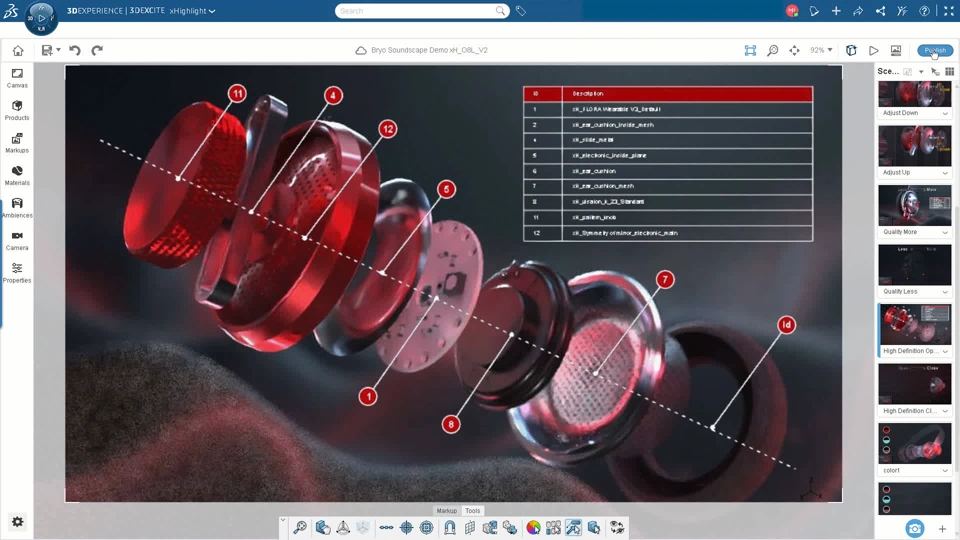The width and height of the screenshot is (960, 540).
Task: Switch to the Markup tab
Action: [x=446, y=511]
